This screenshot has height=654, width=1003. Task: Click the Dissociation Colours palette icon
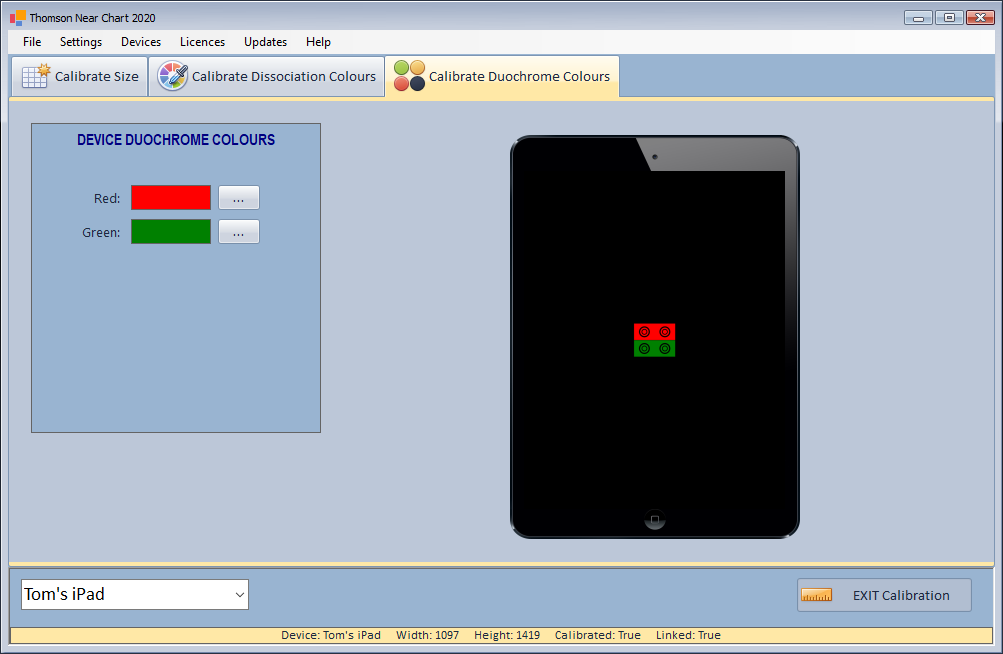173,76
